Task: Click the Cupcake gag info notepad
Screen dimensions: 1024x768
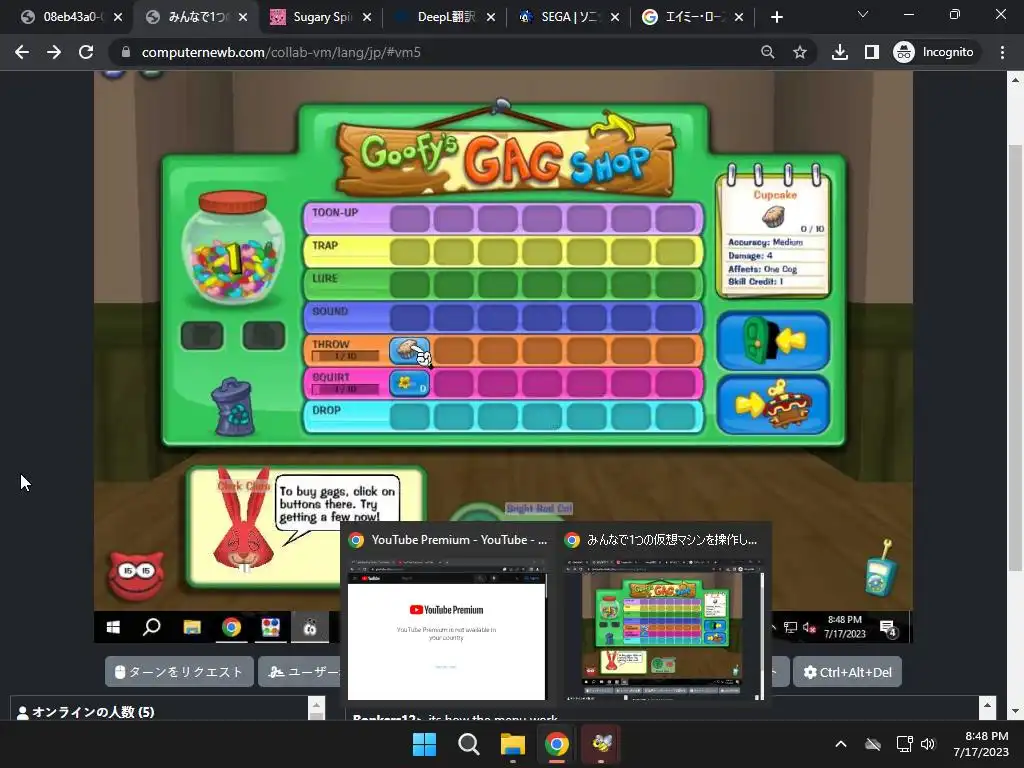Action: (773, 232)
